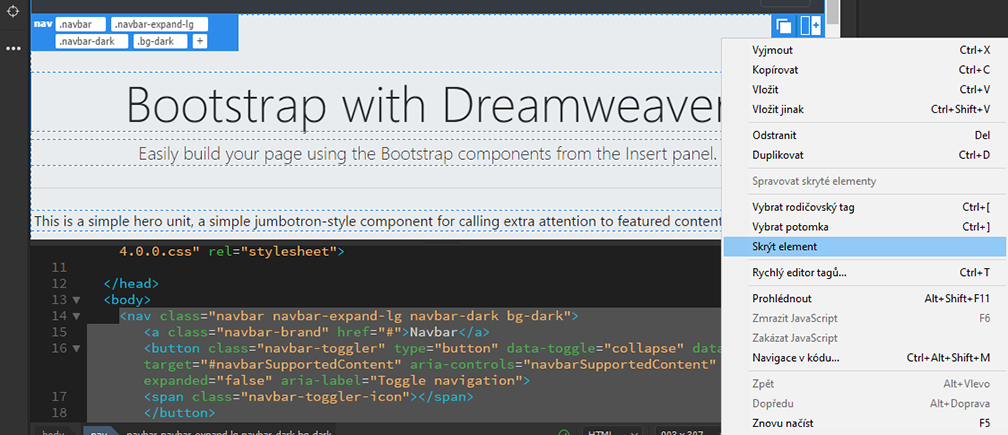Click Spravovat skryté elementy menu entry
The image size is (1008, 435).
click(865, 181)
